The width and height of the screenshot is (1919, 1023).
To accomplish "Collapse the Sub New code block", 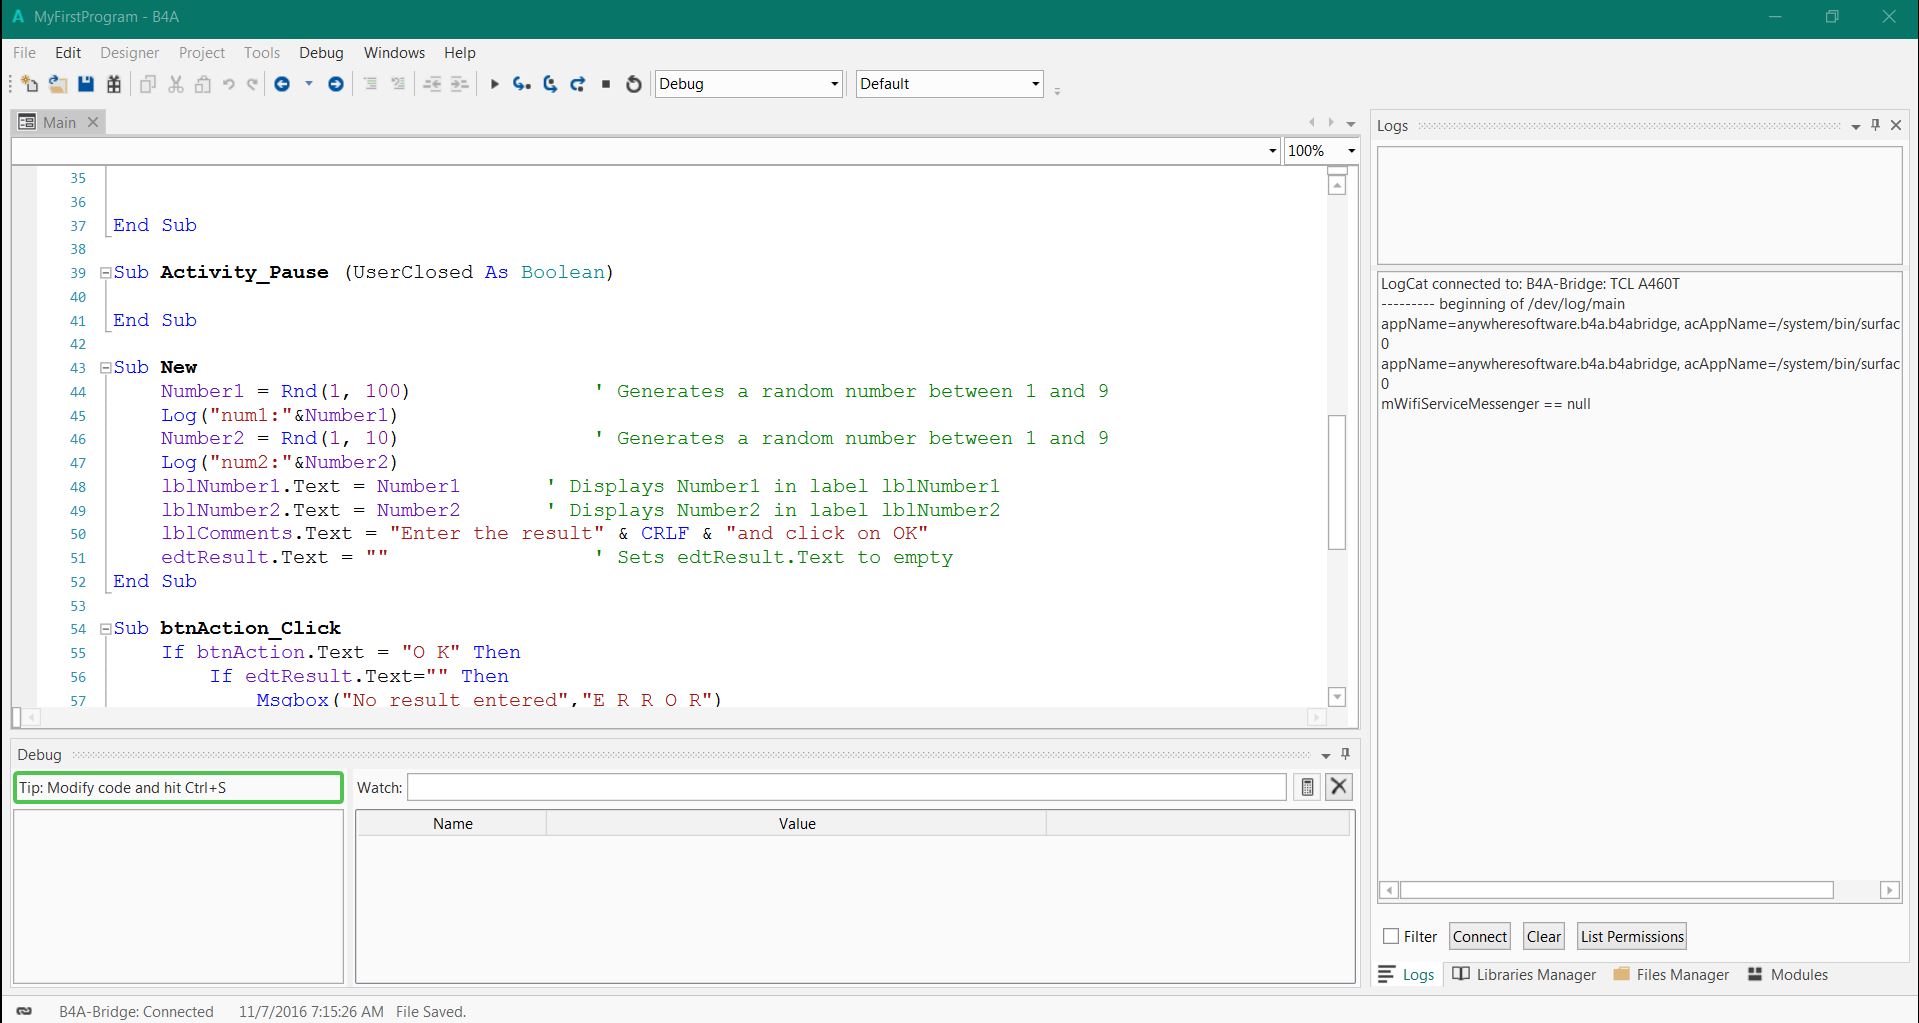I will click(105, 368).
